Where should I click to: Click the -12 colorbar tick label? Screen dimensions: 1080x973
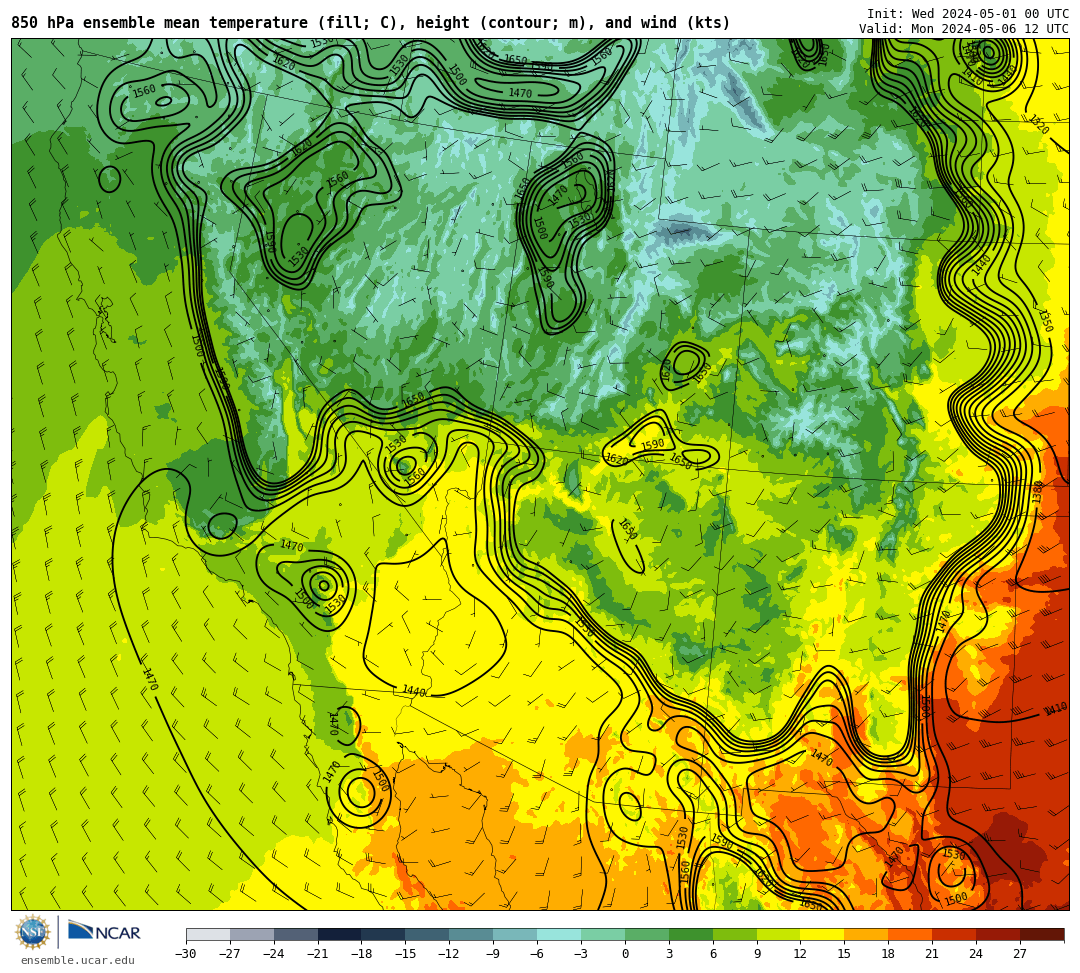[450, 954]
